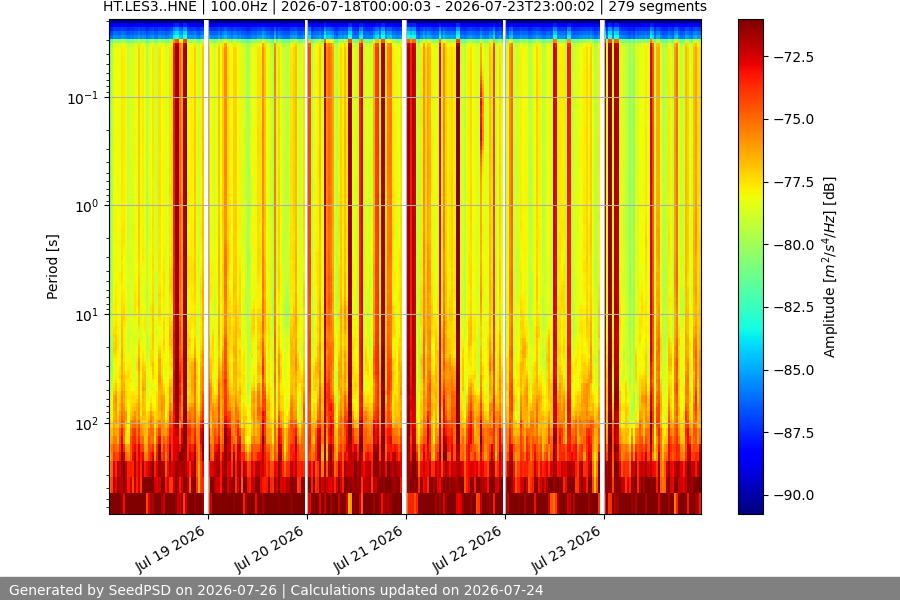Click the plot title starting with HT.LES3..HNE
900x600 pixels.
coord(405,7)
